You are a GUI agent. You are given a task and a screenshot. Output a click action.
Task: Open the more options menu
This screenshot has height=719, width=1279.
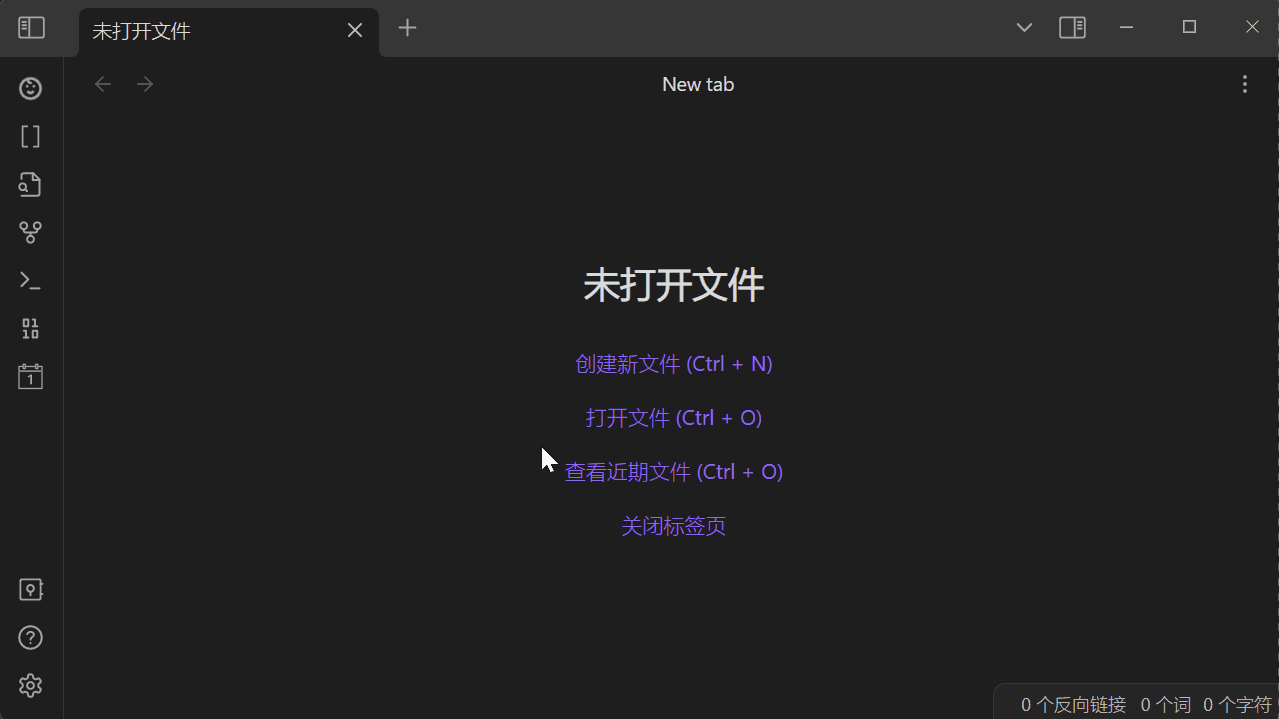pyautogui.click(x=1244, y=84)
